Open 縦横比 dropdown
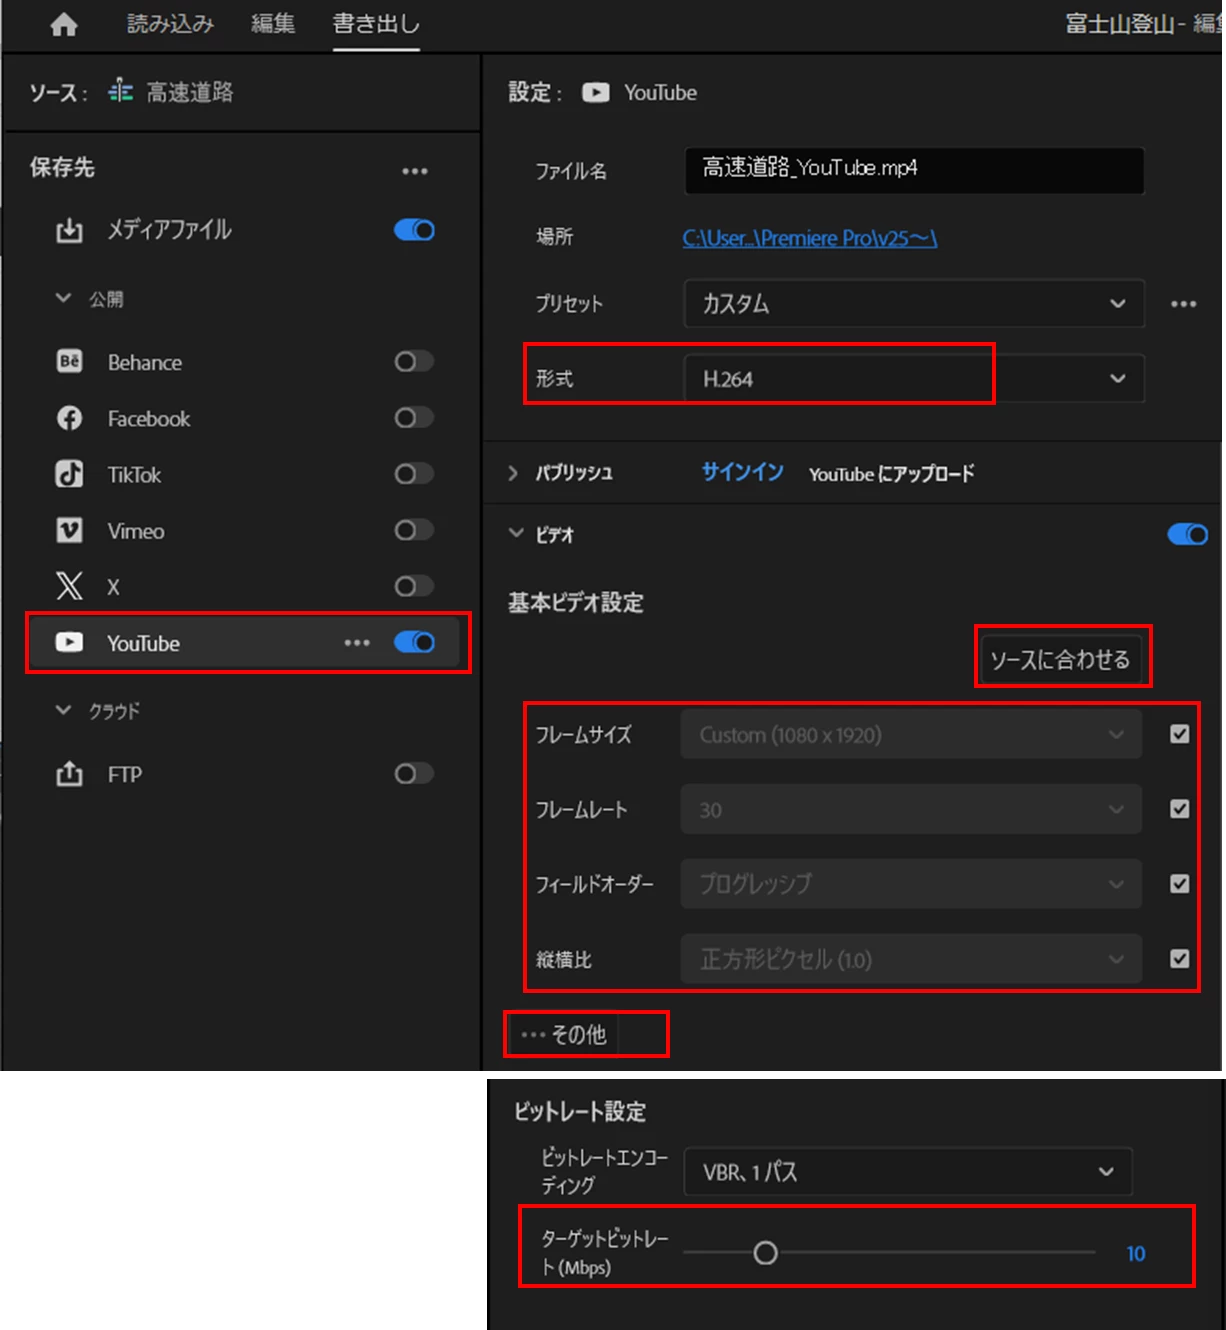Image resolution: width=1226 pixels, height=1330 pixels. 911,959
